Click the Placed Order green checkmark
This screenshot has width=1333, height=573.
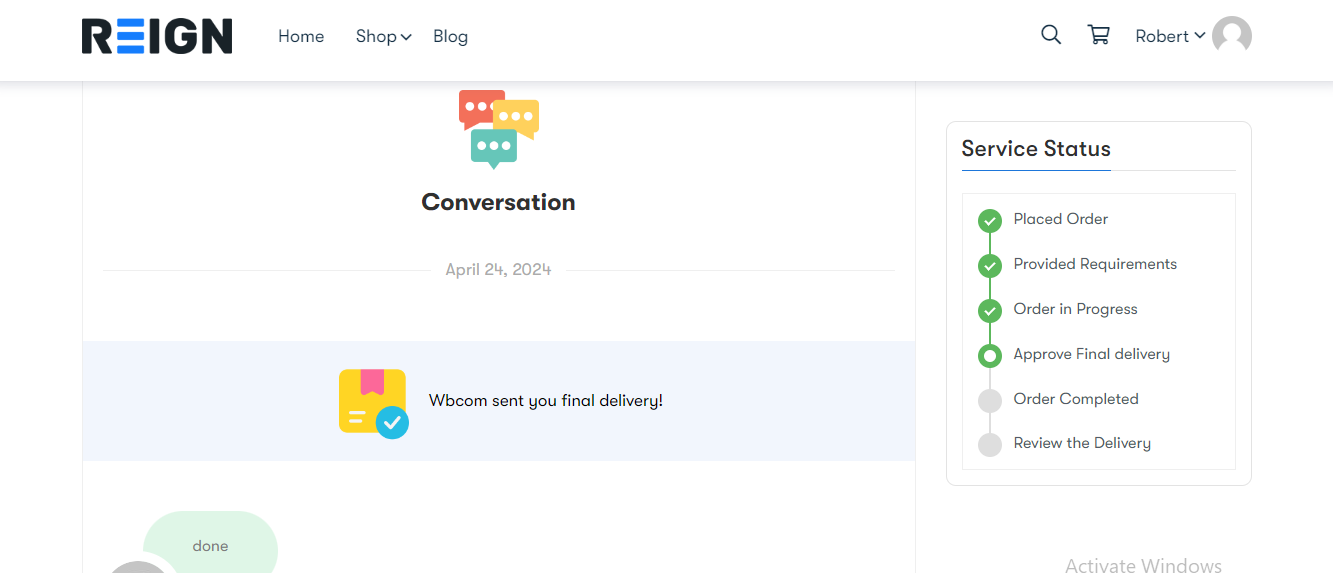coord(989,220)
